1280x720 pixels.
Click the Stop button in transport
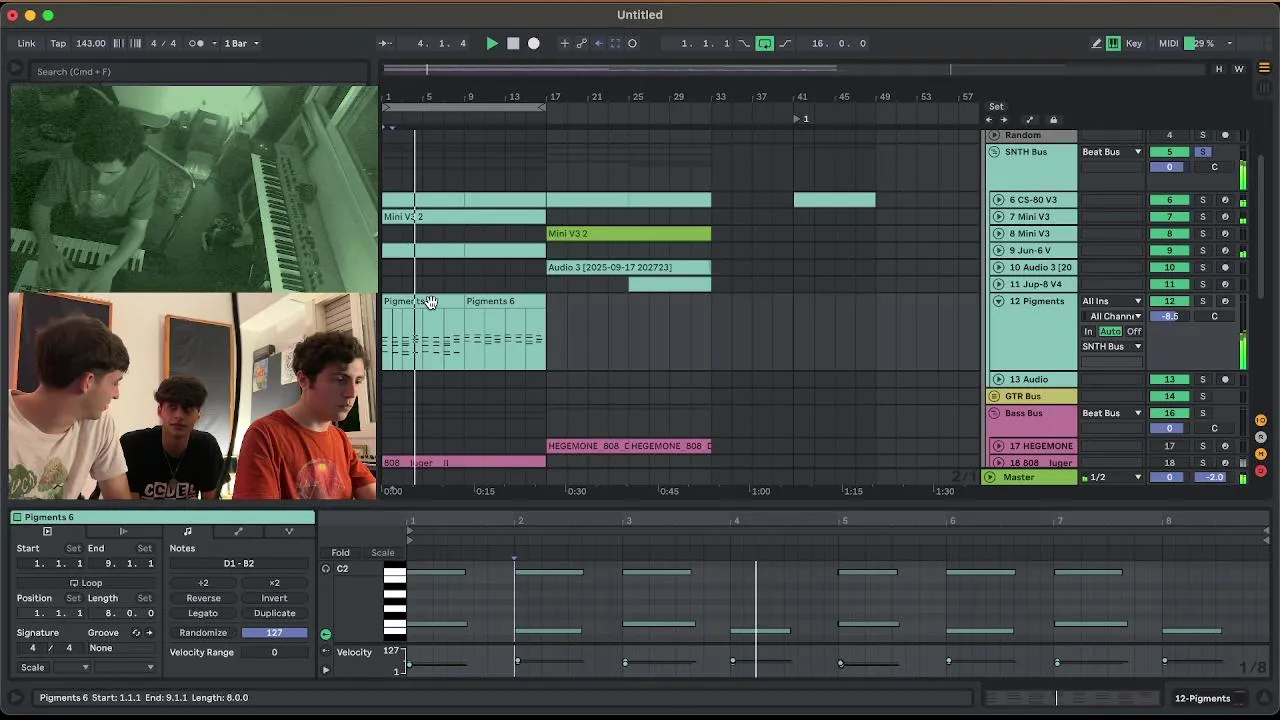pos(513,43)
